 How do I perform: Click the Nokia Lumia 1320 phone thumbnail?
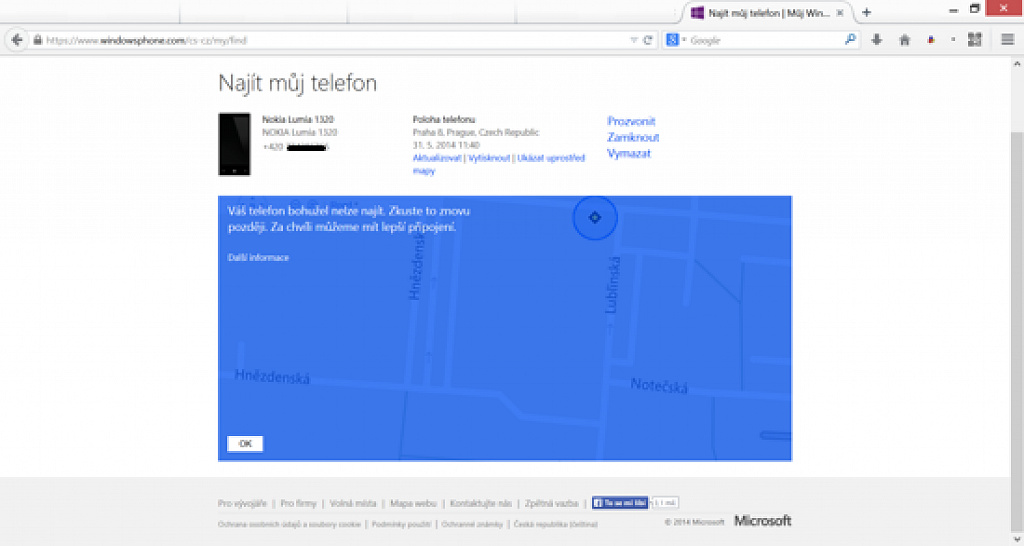pyautogui.click(x=234, y=144)
